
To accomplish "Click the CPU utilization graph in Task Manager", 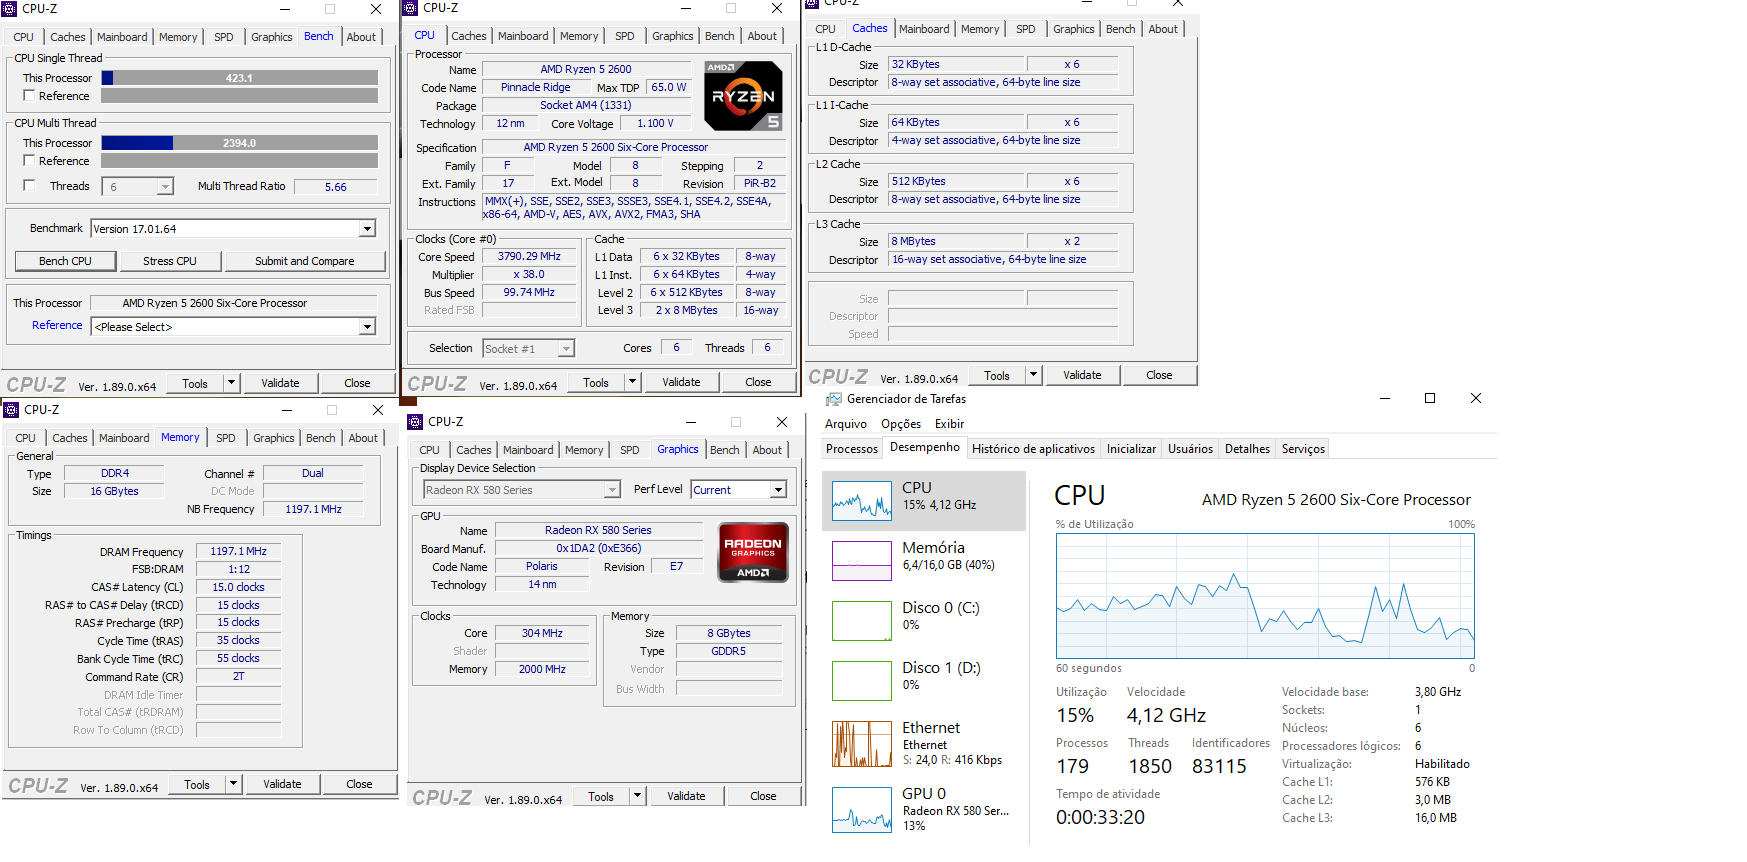I will pyautogui.click(x=1265, y=595).
